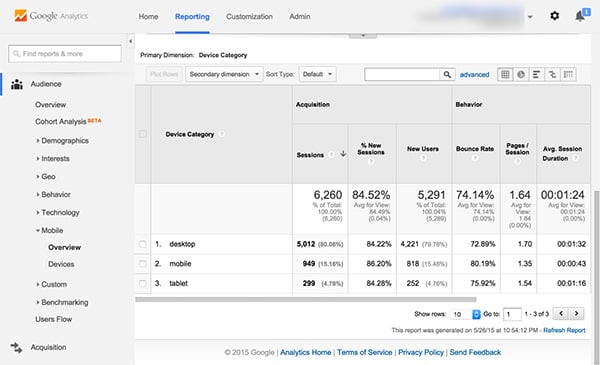
Task: Go to next page of results
Action: [576, 314]
